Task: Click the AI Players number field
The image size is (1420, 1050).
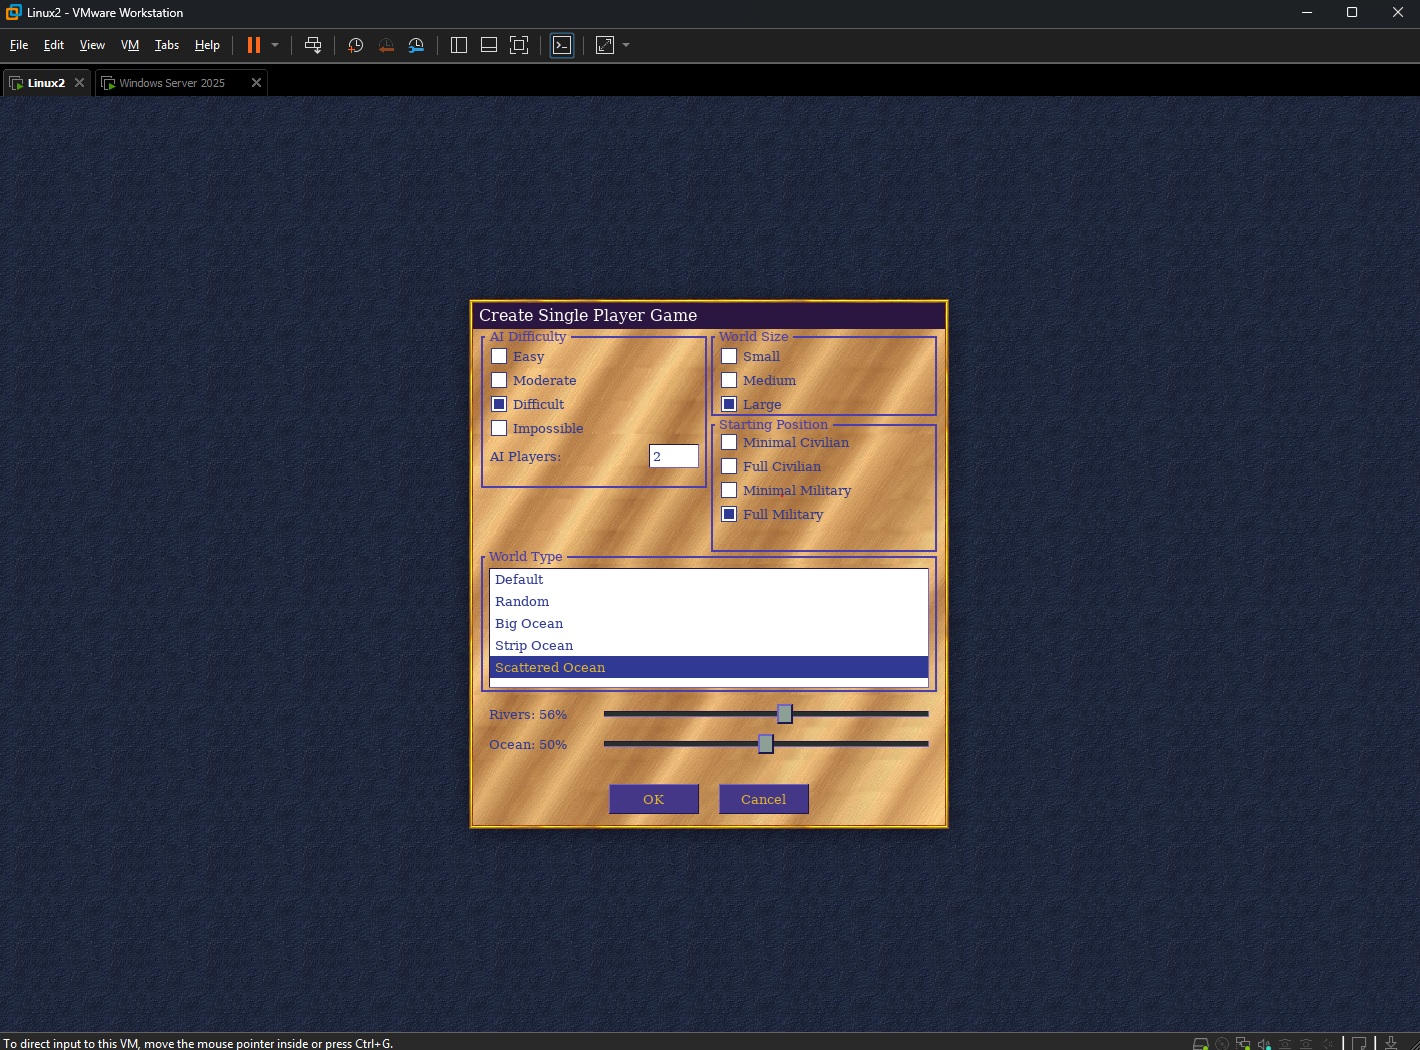Action: (674, 456)
